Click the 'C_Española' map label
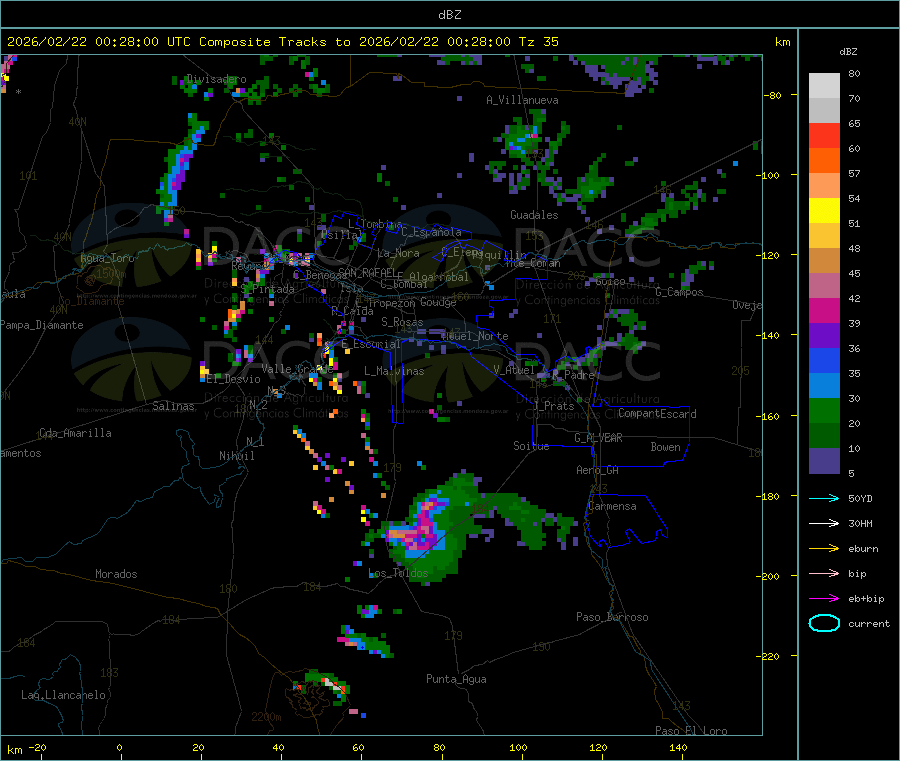Viewport: 900px width, 761px height. pos(431,232)
